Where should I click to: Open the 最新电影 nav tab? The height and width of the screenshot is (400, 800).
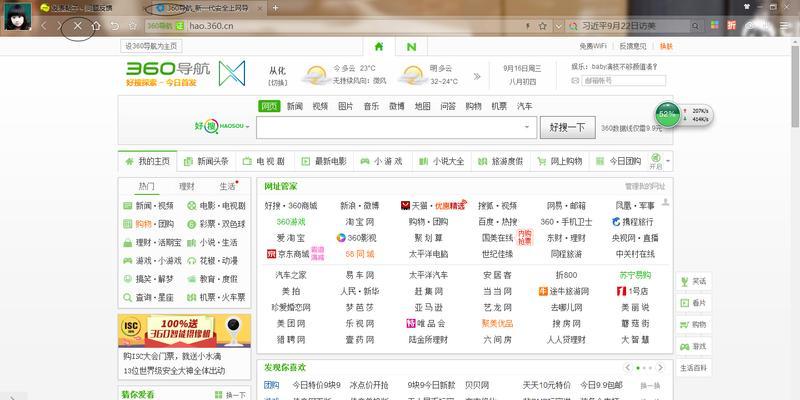tap(324, 161)
